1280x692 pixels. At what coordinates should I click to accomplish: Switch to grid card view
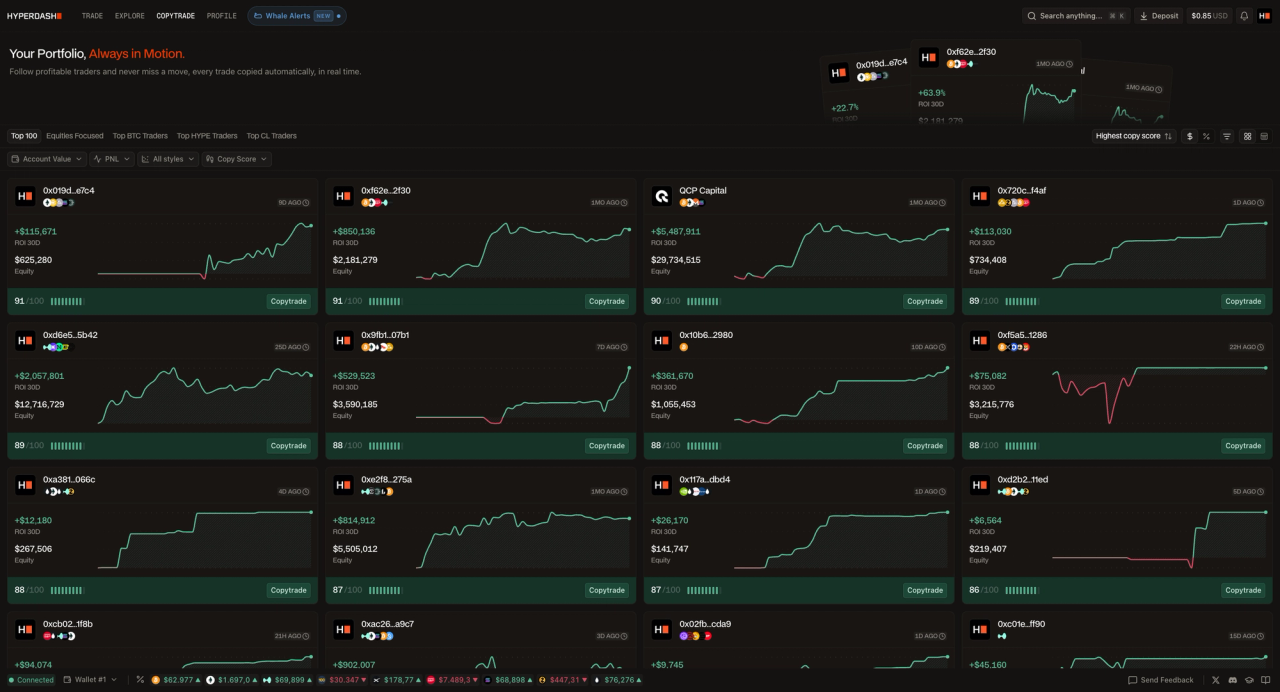(x=1248, y=136)
